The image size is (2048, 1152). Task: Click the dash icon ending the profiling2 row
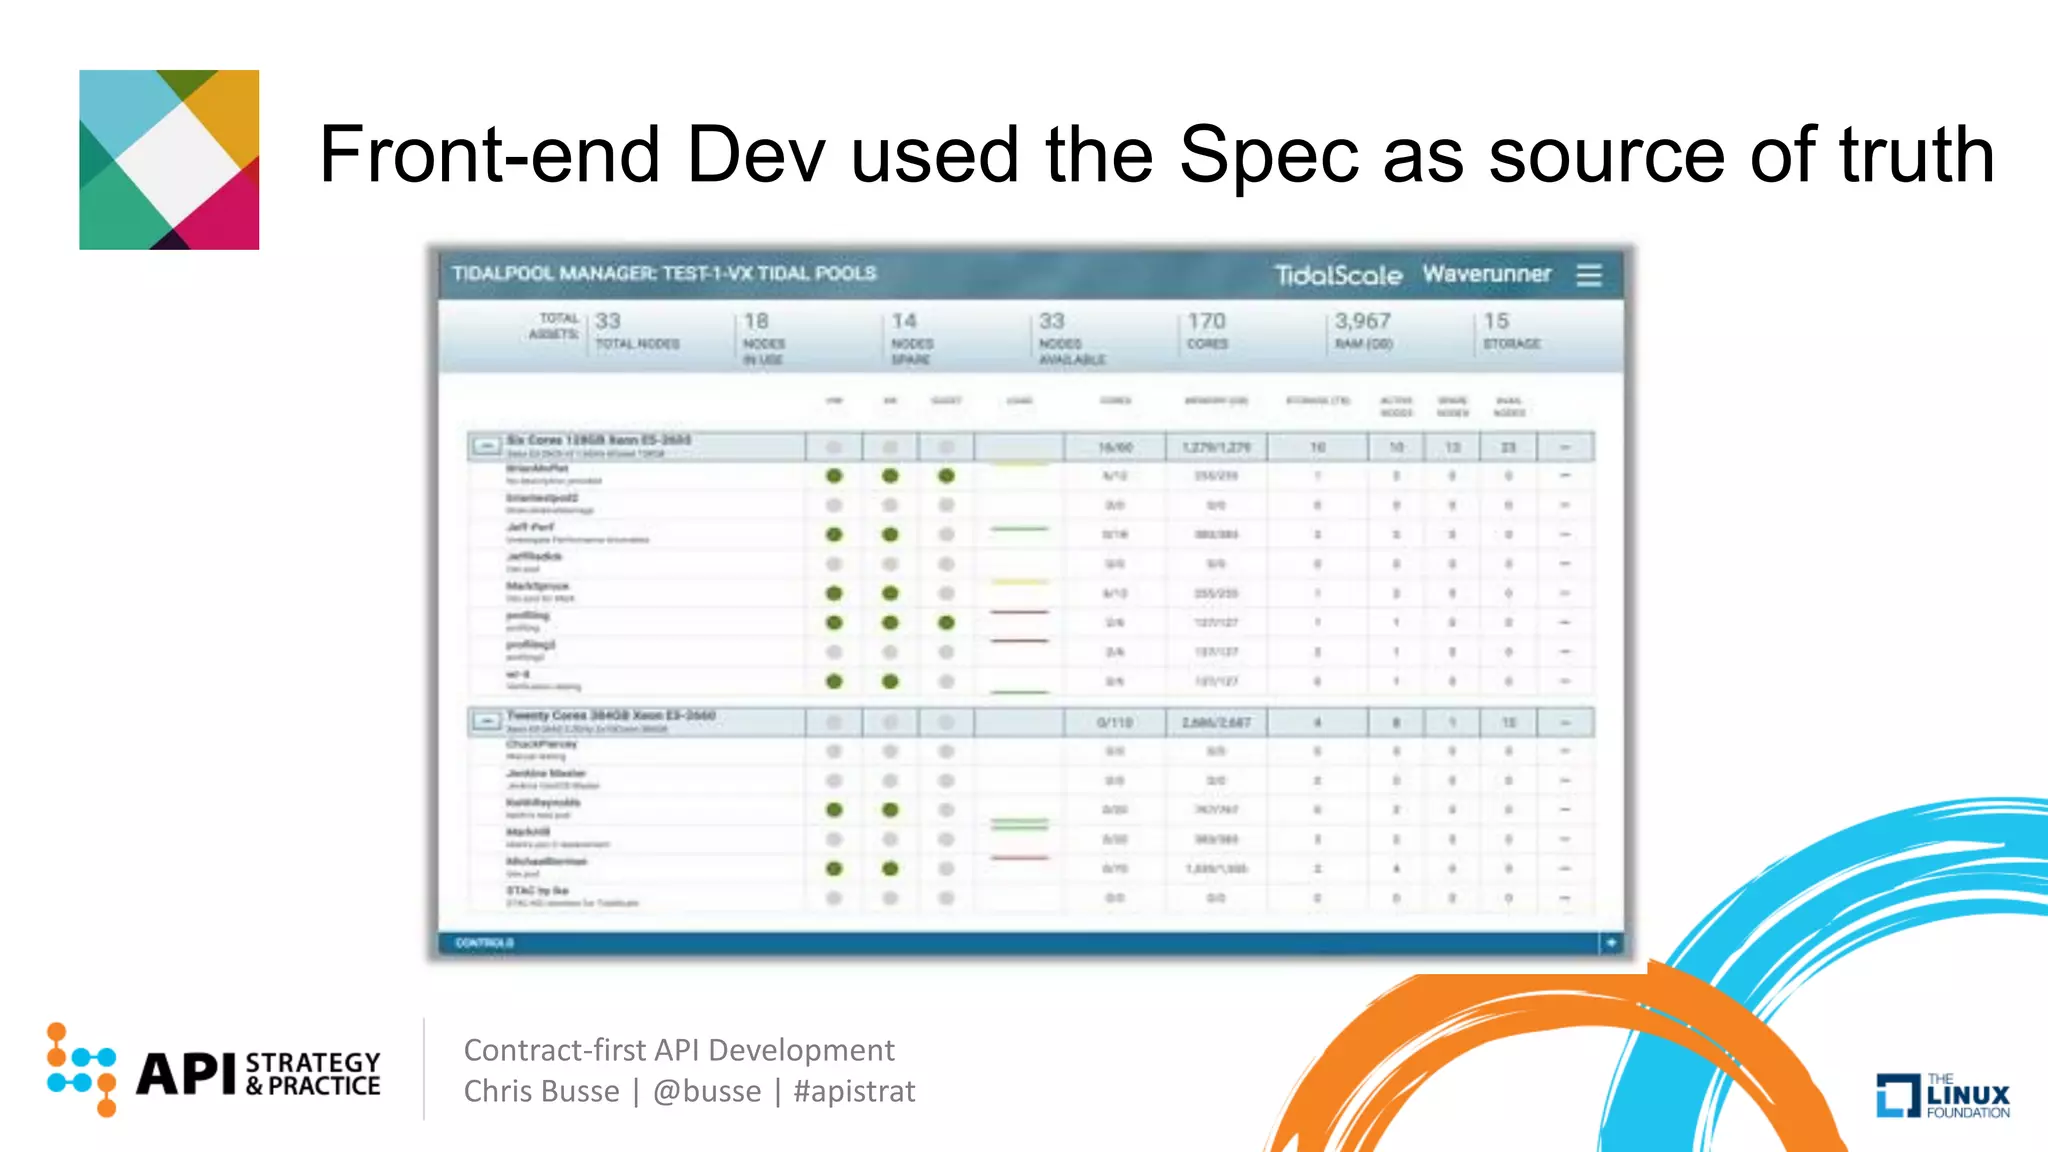(1565, 652)
